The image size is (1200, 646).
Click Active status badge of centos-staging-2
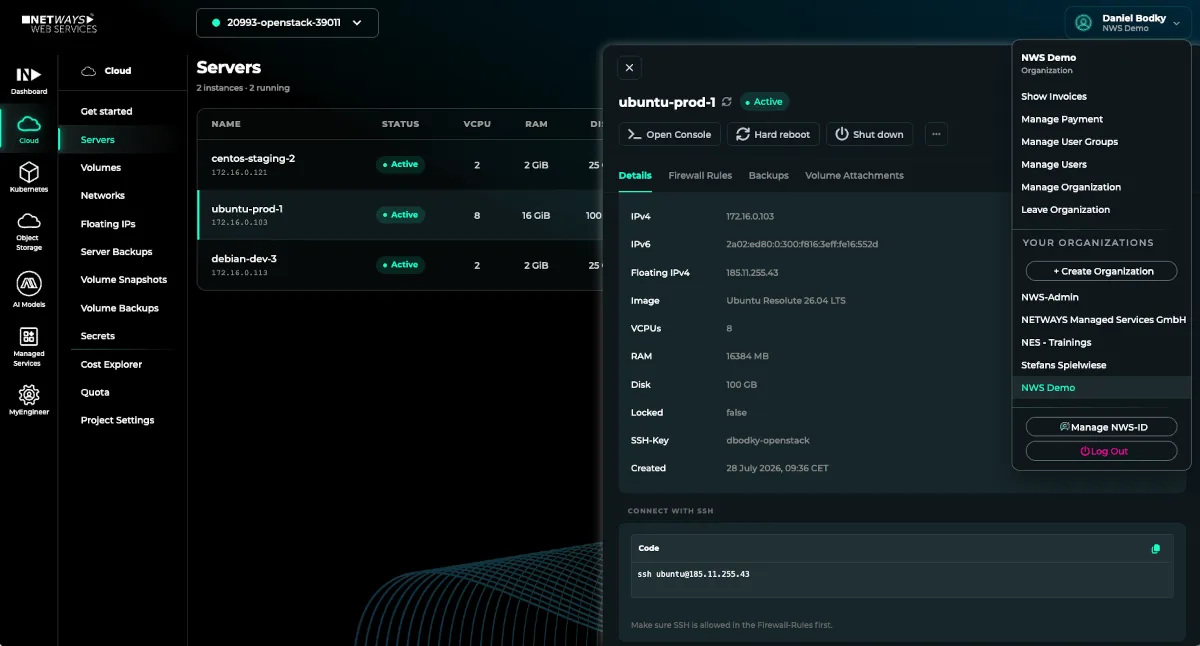[x=400, y=164]
